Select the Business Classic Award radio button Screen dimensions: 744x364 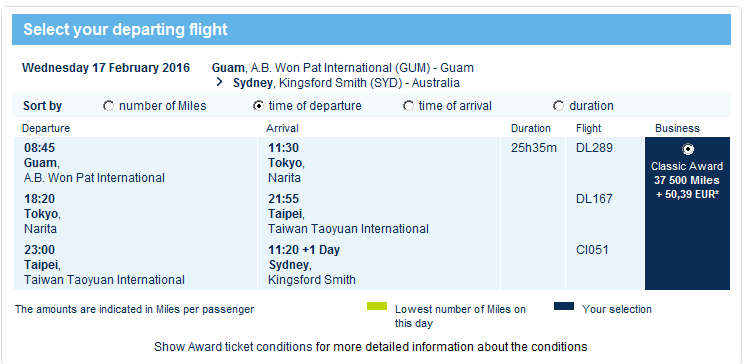pos(687,149)
